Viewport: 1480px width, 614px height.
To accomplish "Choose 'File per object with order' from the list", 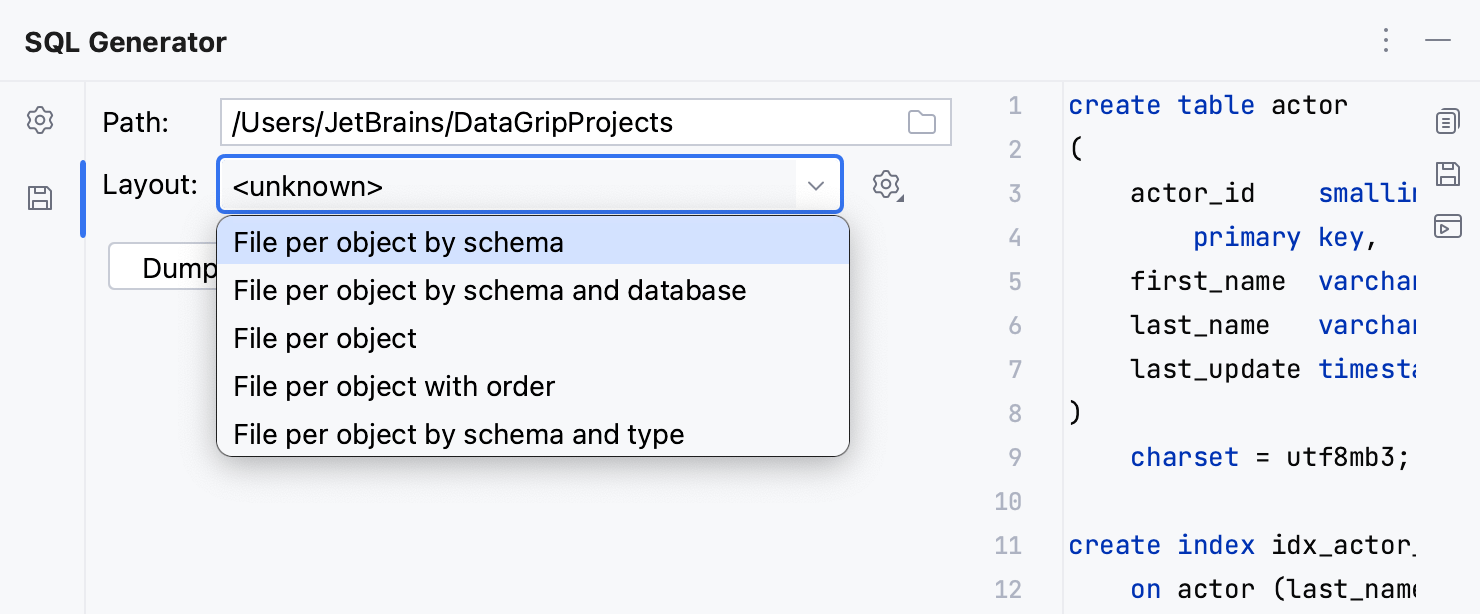I will click(x=393, y=386).
